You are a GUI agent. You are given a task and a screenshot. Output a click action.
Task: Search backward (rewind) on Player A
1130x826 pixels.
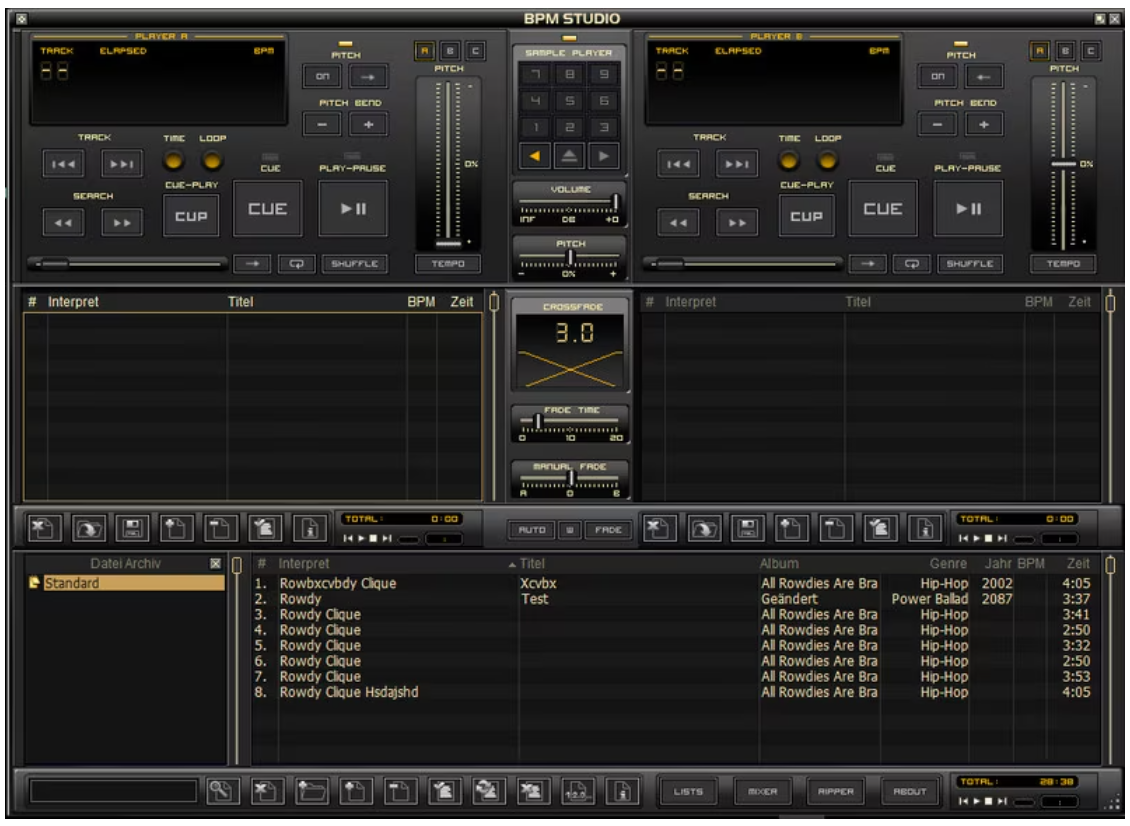coord(63,223)
